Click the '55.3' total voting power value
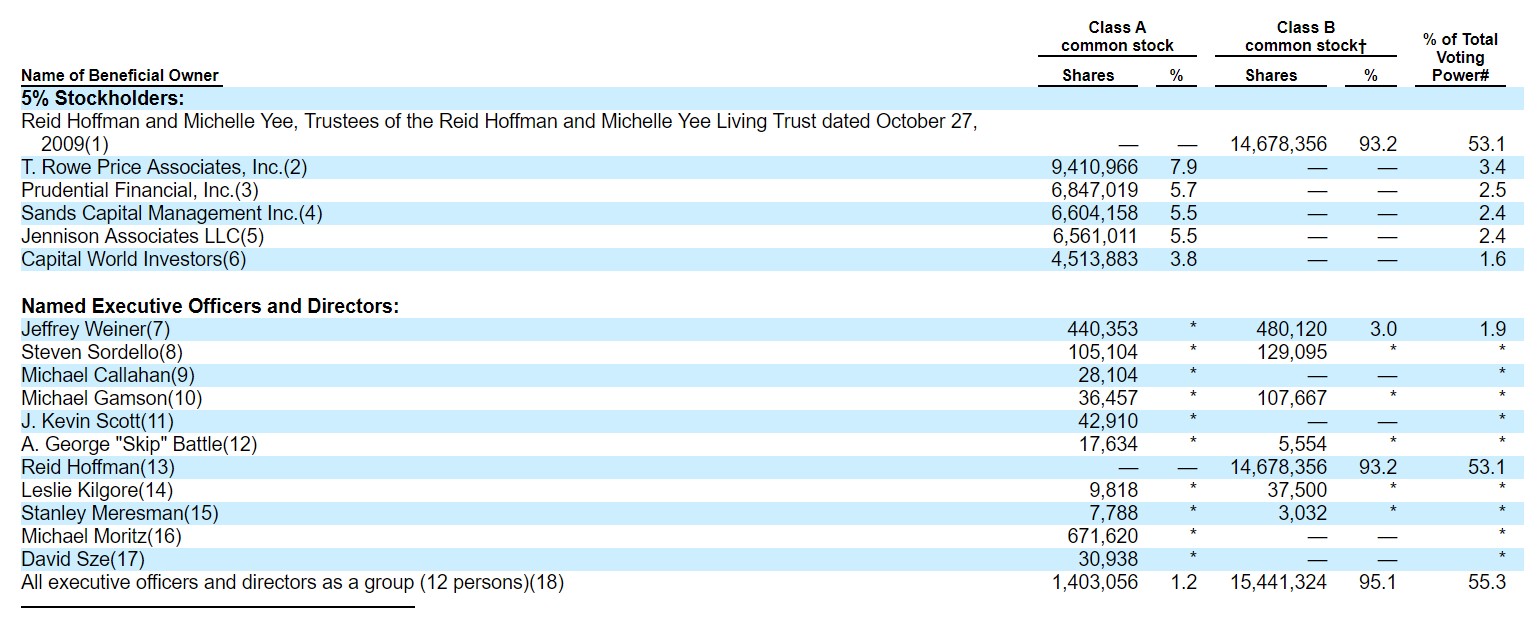 click(x=1487, y=582)
